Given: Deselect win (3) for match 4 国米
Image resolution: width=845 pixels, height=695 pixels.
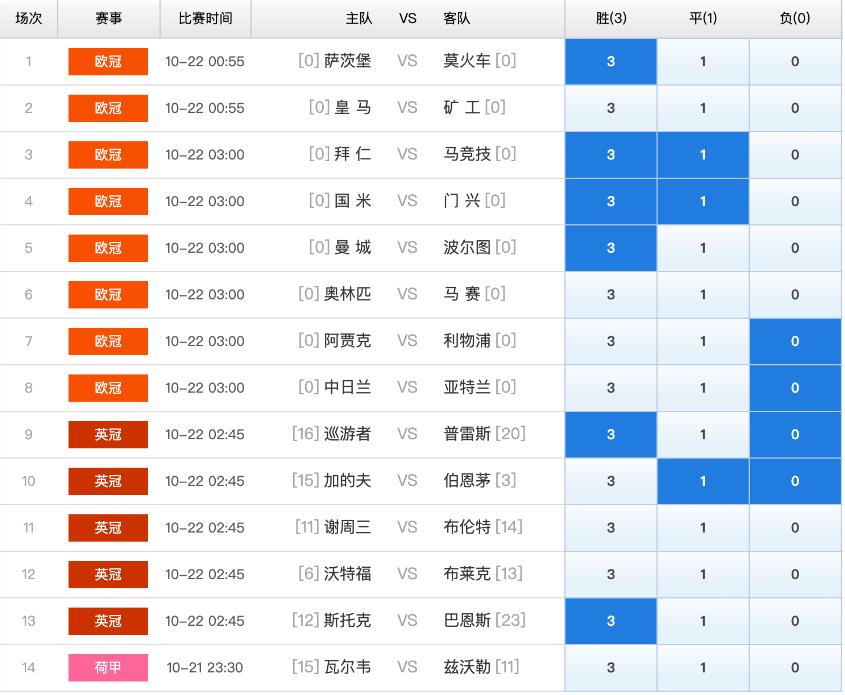Looking at the screenshot, I should 611,201.
